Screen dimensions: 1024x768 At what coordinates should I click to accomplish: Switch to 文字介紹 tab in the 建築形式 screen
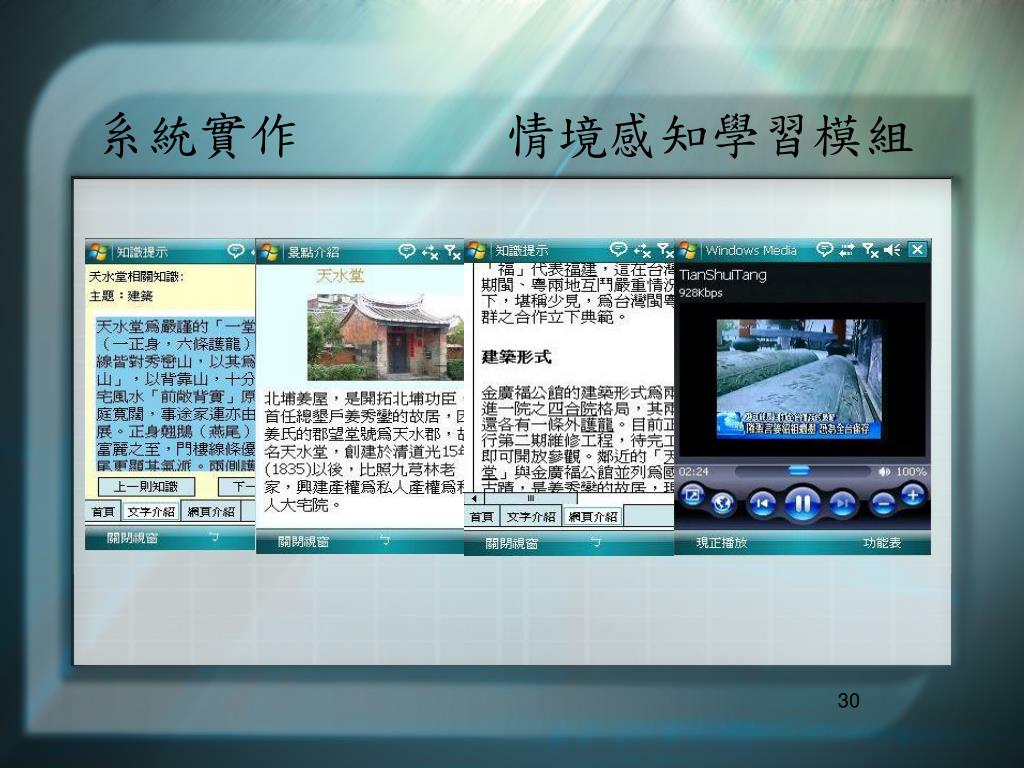coord(531,517)
